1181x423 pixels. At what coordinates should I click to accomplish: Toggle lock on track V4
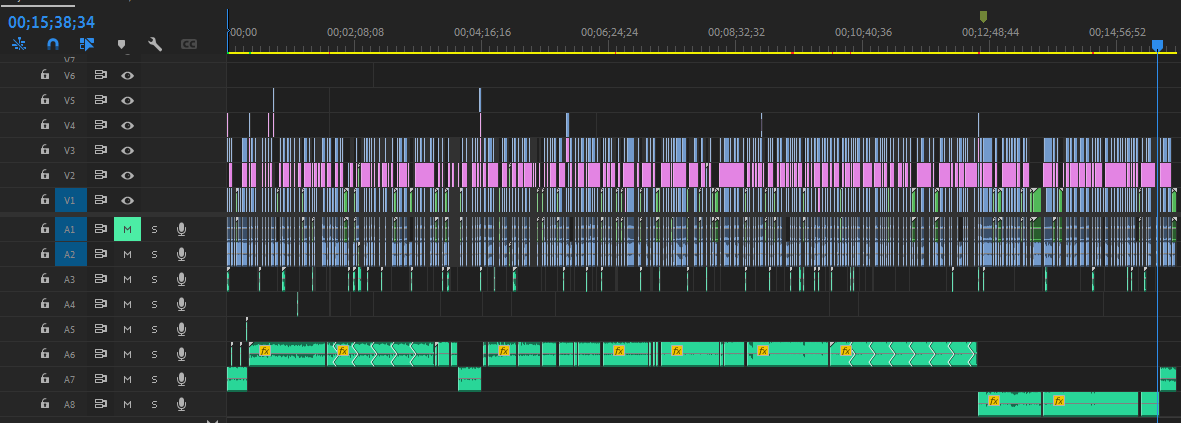44,125
